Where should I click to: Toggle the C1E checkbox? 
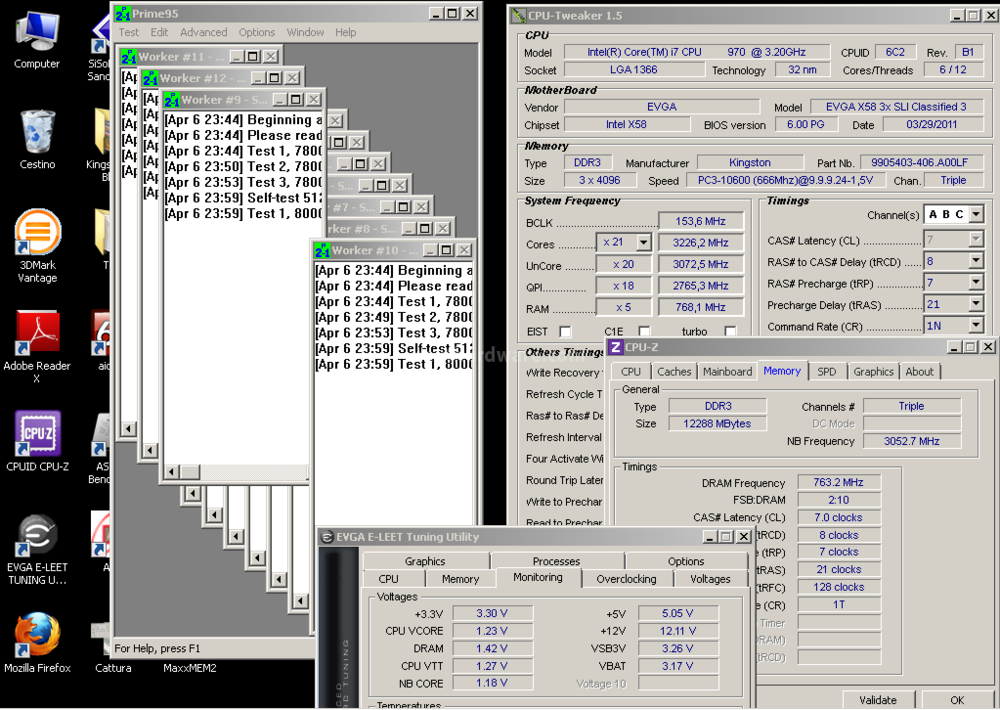(645, 332)
